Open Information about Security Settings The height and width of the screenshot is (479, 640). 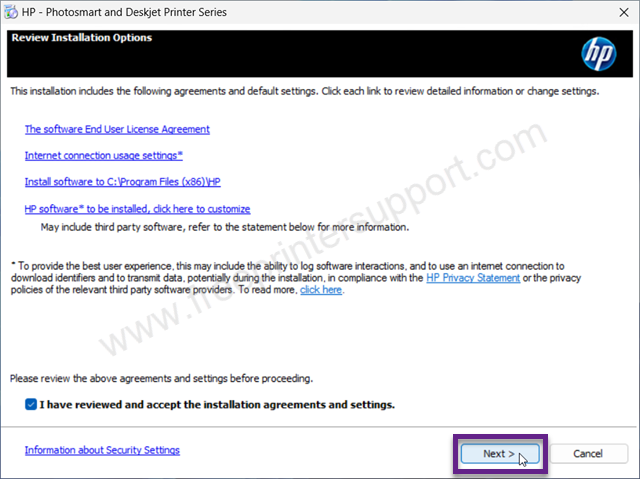(x=102, y=450)
